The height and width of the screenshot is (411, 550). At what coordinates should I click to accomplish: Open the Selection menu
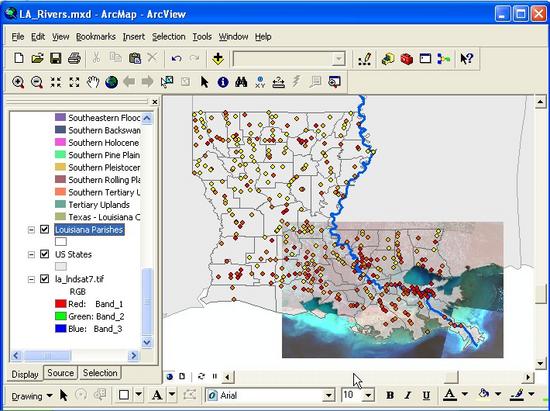point(168,36)
